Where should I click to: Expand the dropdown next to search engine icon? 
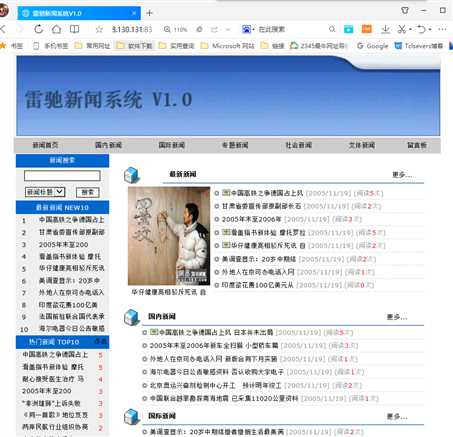(254, 30)
